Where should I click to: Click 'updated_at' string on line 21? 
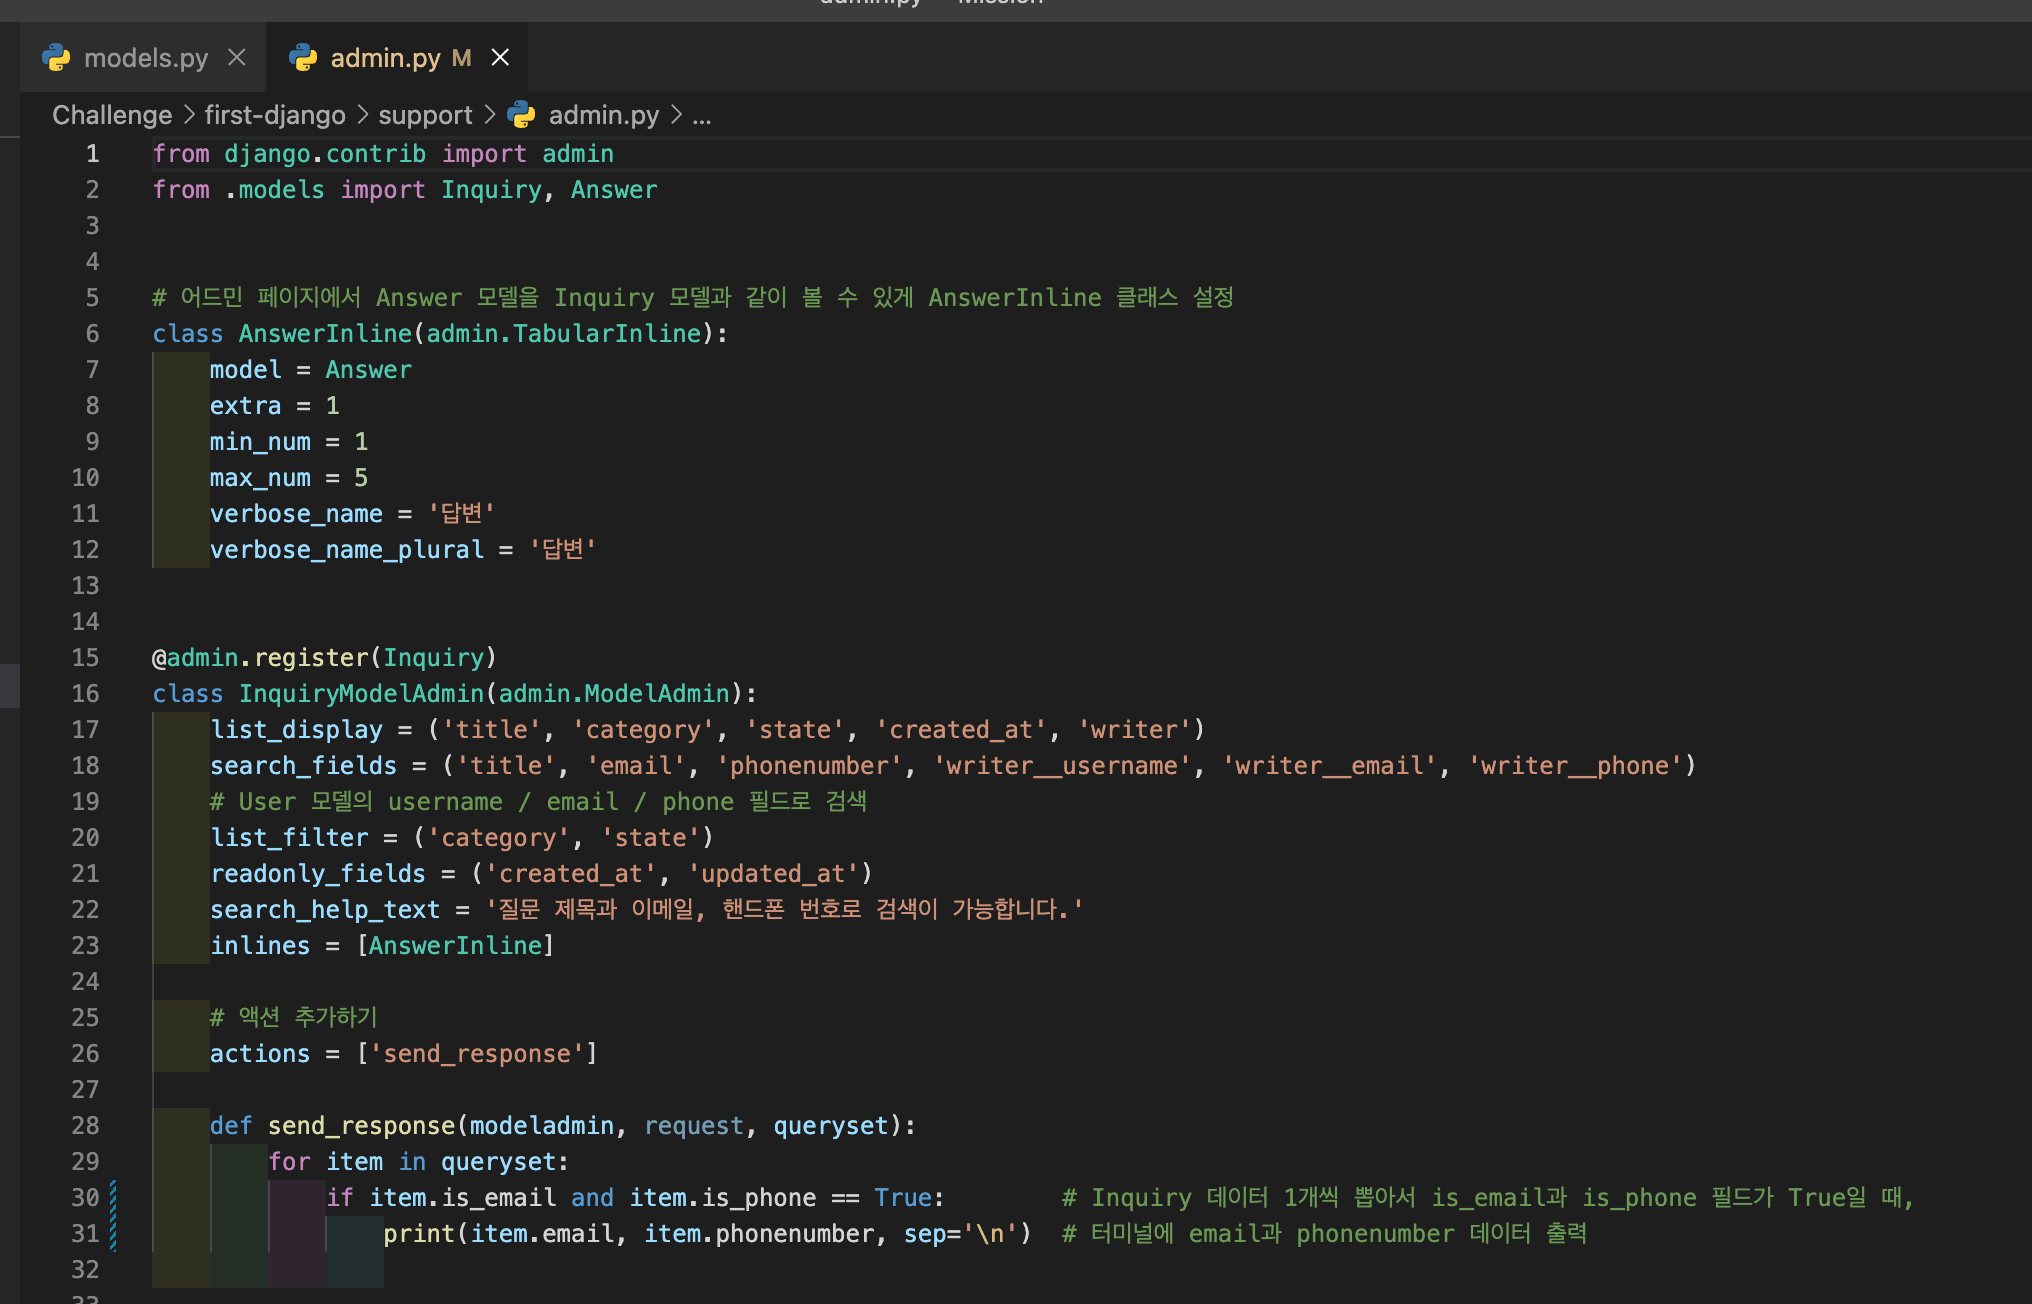click(x=773, y=874)
